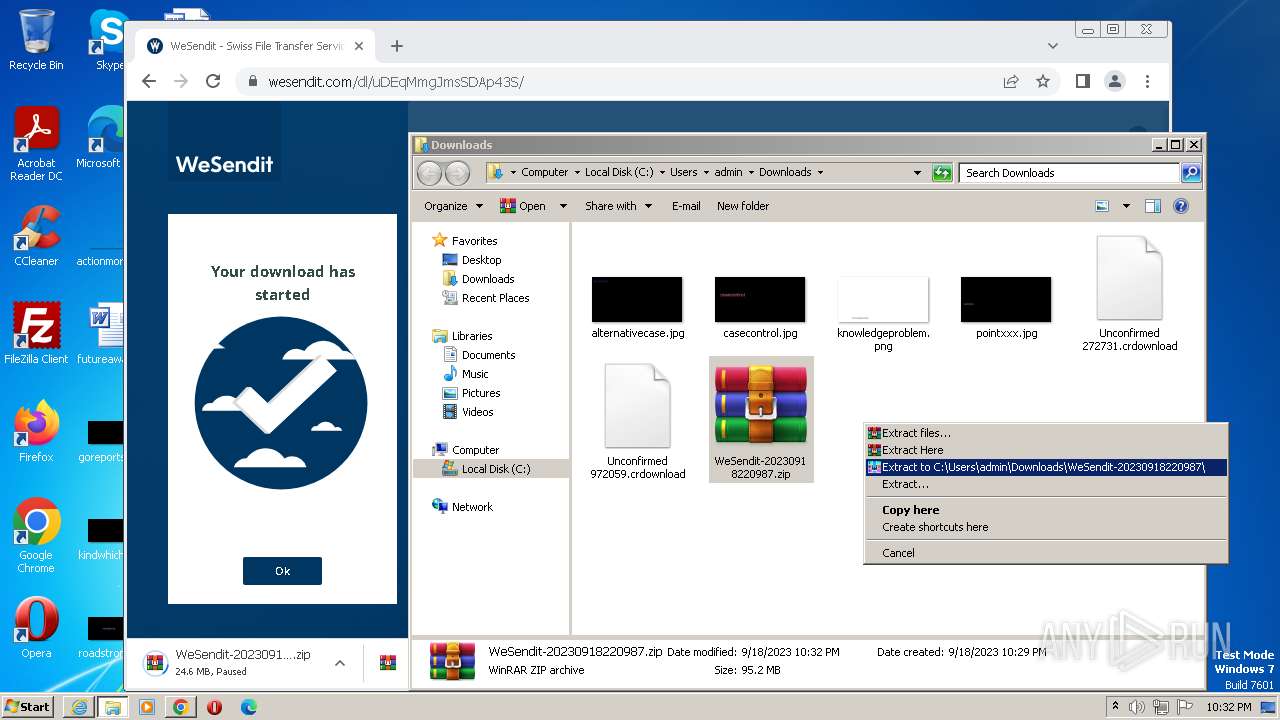Refresh the Downloads folder view
The height and width of the screenshot is (720, 1280).
942,173
